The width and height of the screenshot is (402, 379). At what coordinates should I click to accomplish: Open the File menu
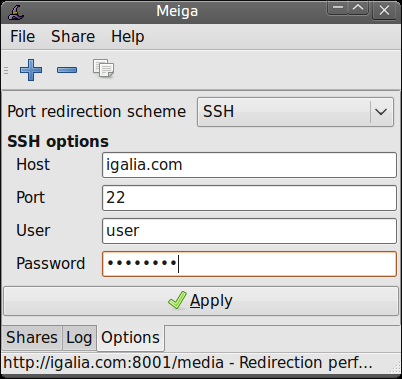click(x=22, y=36)
